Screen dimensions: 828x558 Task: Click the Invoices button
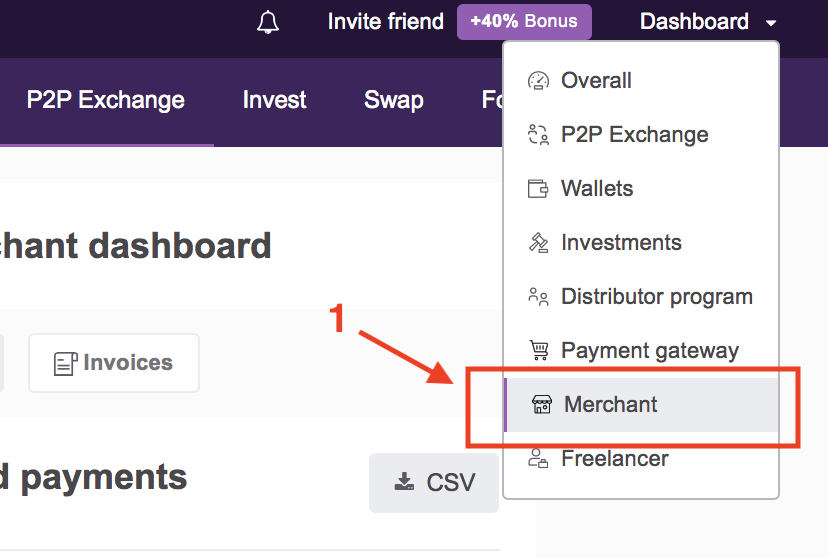(114, 363)
